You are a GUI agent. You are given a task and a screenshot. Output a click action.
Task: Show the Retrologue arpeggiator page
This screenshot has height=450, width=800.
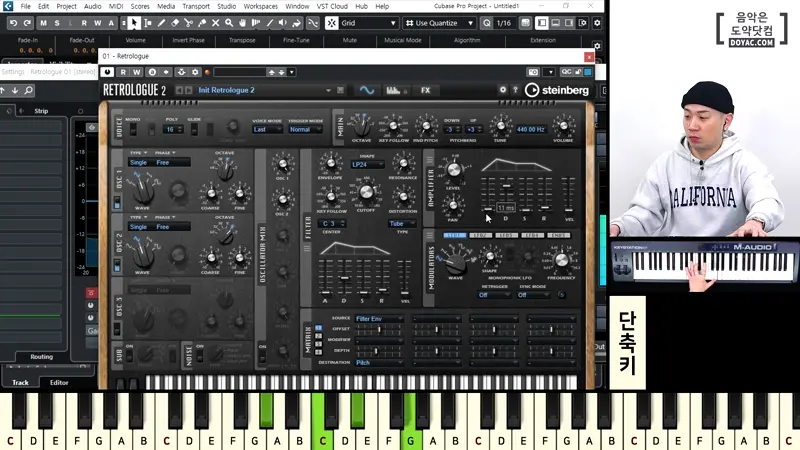394,90
